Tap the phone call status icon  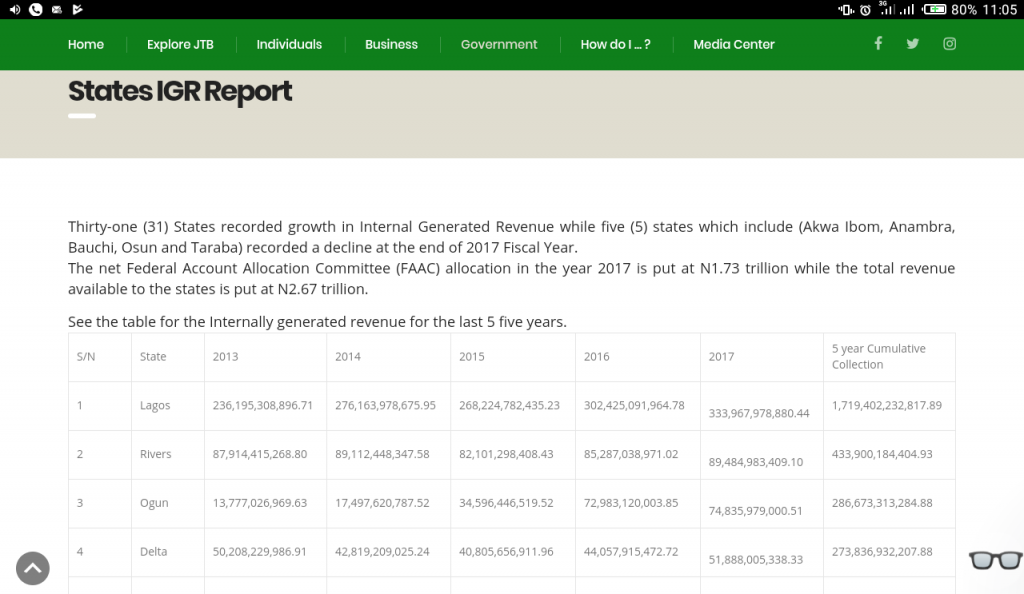[x=36, y=10]
